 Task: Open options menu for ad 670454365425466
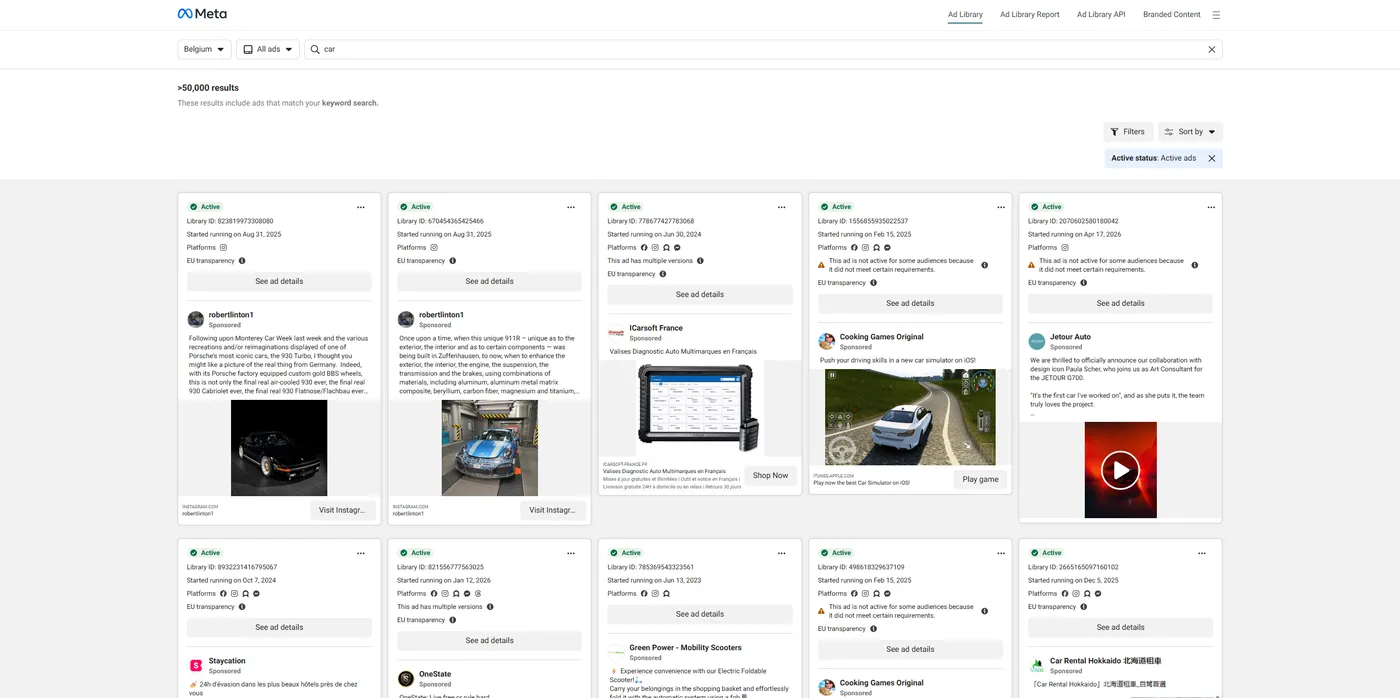pyautogui.click(x=571, y=207)
